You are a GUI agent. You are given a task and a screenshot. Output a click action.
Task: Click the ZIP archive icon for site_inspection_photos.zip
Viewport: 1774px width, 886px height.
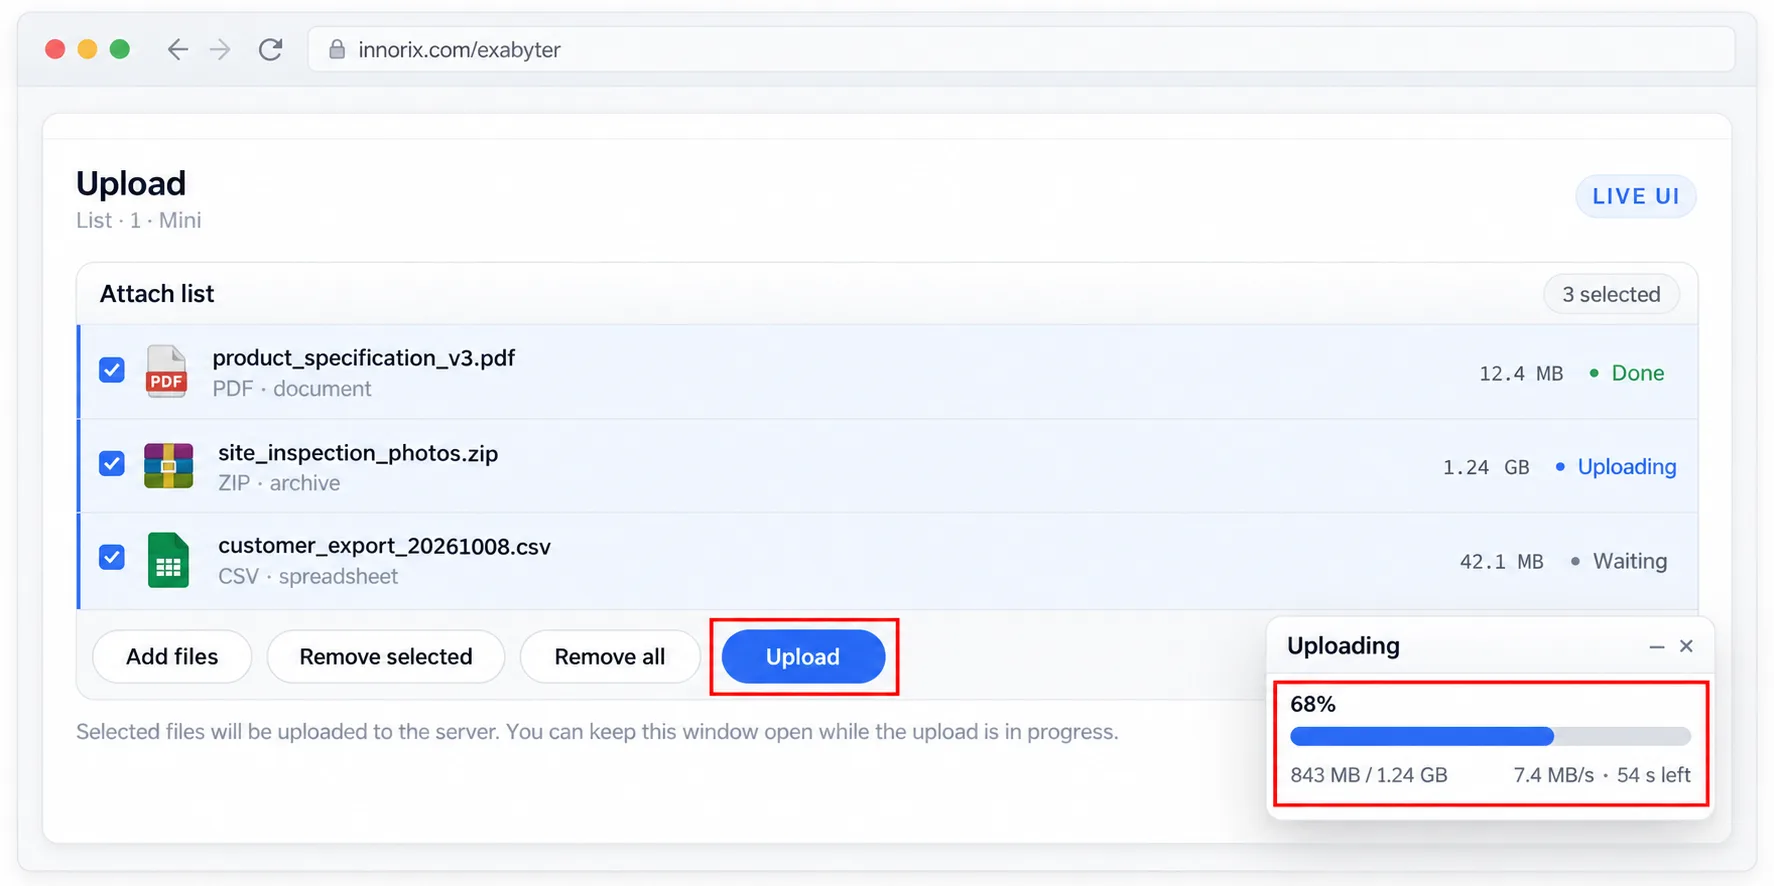point(168,466)
